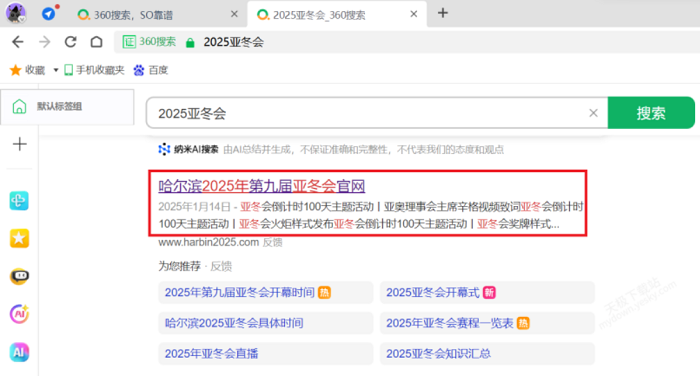Close the 360搜索，SO靠谱 tab
The image size is (700, 376).
pos(234,14)
